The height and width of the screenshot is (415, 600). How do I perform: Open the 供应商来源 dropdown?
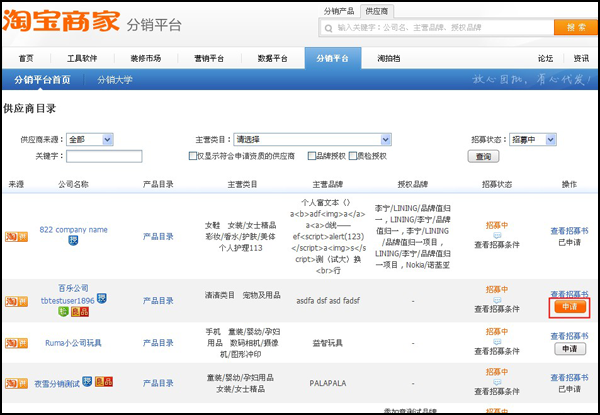click(90, 140)
